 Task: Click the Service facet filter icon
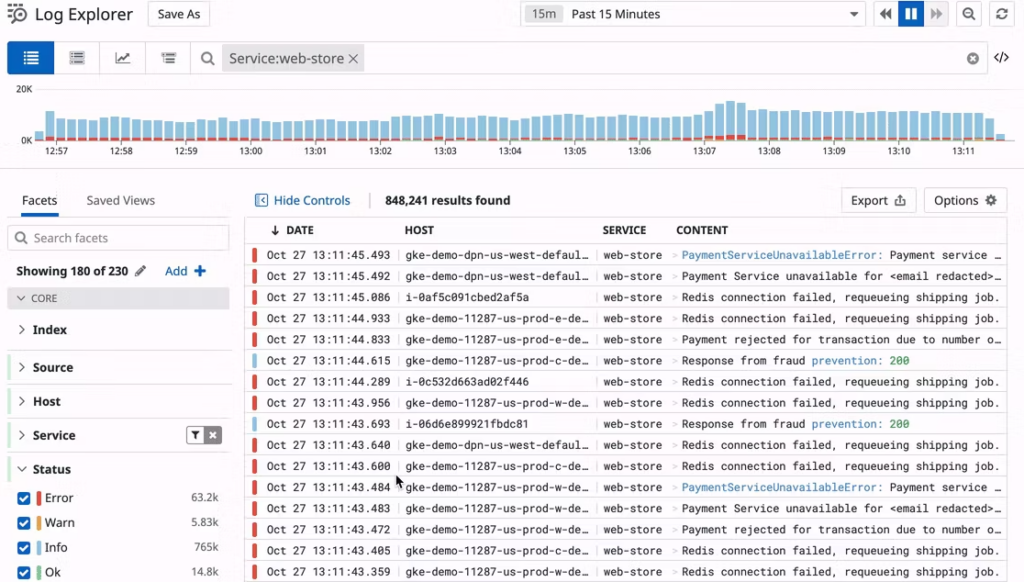[195, 435]
